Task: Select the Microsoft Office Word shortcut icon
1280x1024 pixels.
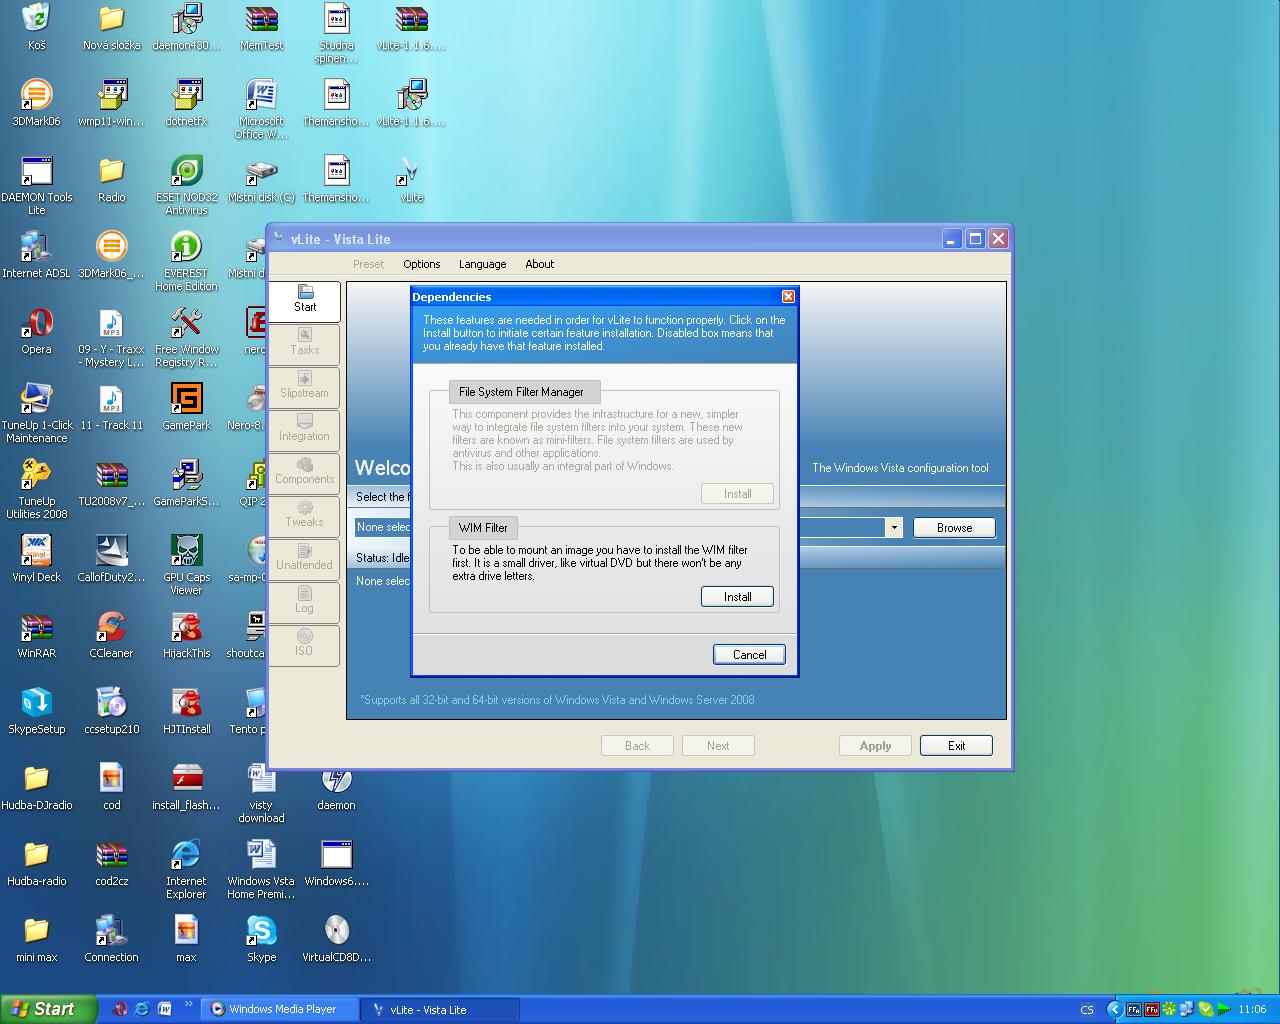Action: [262, 109]
